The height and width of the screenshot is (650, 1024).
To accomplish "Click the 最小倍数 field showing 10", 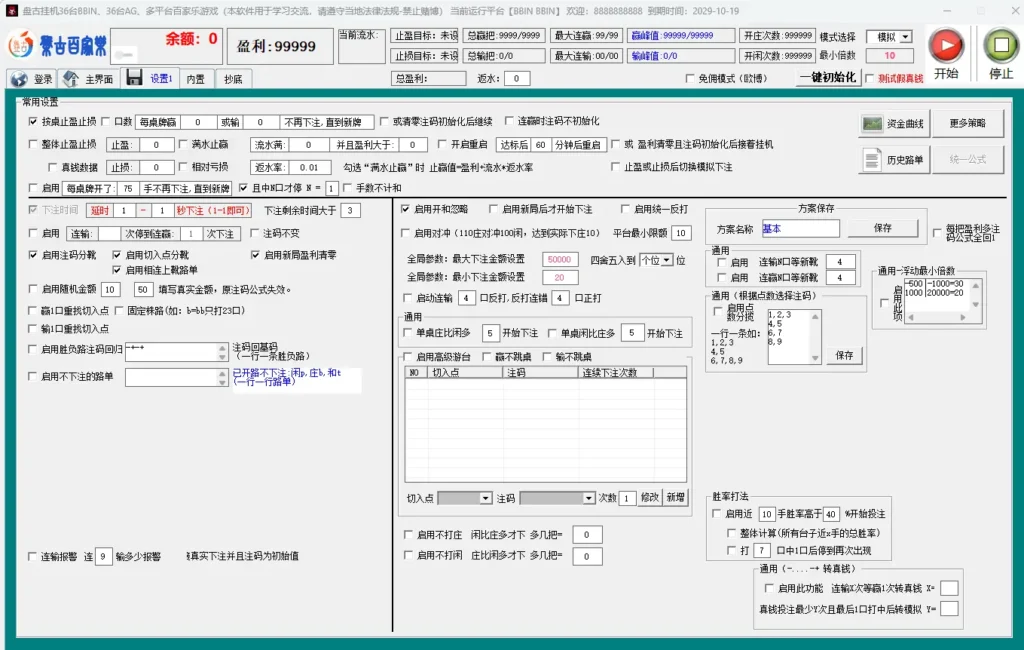I will (889, 56).
